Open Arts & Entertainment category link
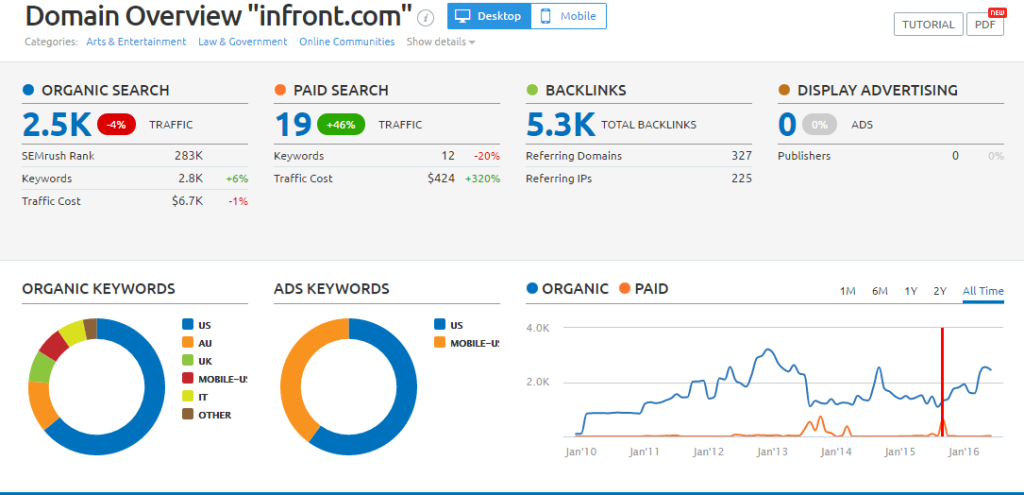 coord(135,42)
